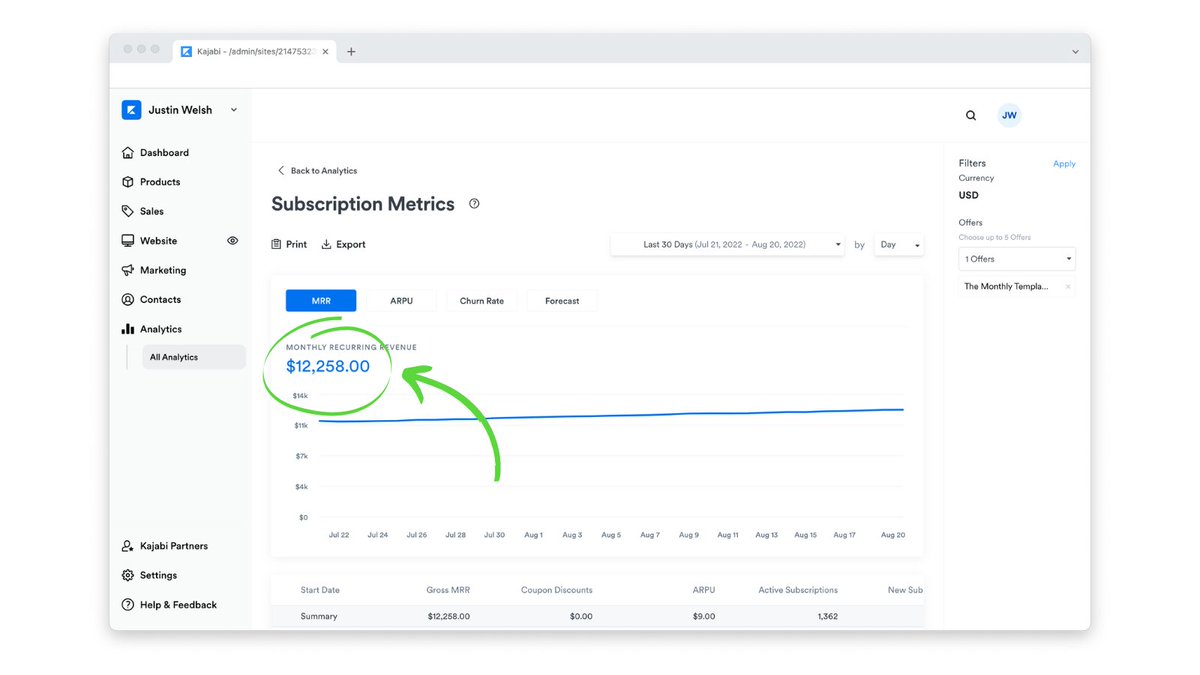This screenshot has height=675, width=1200.
Task: Switch to the ARPU tab
Action: 401,300
